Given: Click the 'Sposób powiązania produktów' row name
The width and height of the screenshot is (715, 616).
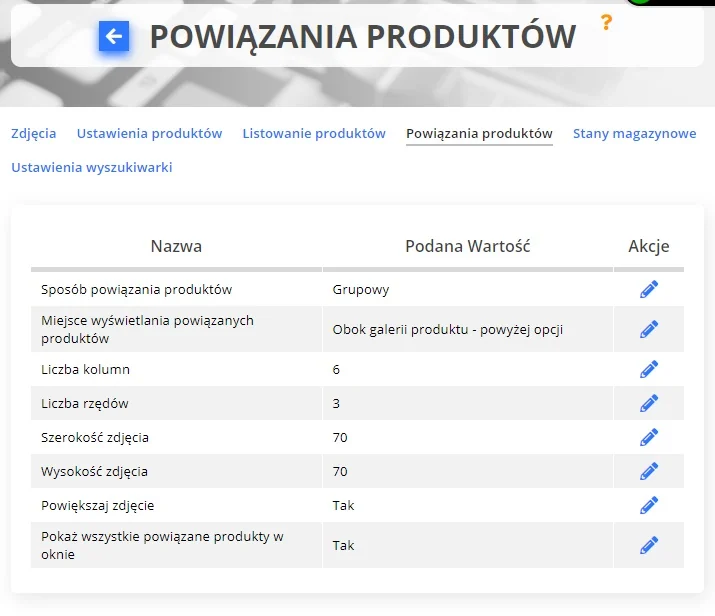Looking at the screenshot, I should 137,290.
